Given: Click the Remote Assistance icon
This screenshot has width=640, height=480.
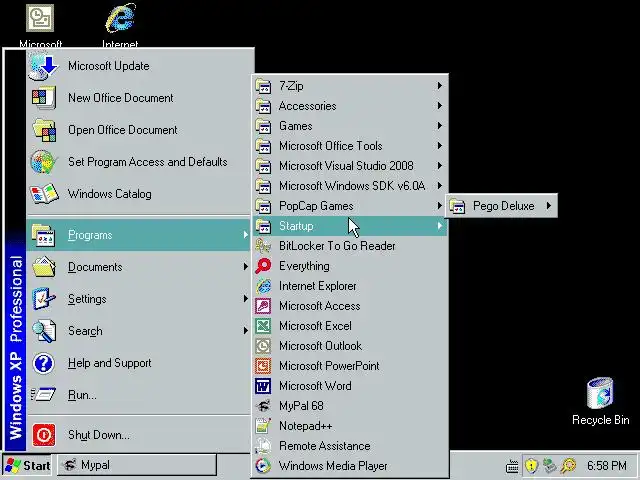Looking at the screenshot, I should (x=263, y=446).
